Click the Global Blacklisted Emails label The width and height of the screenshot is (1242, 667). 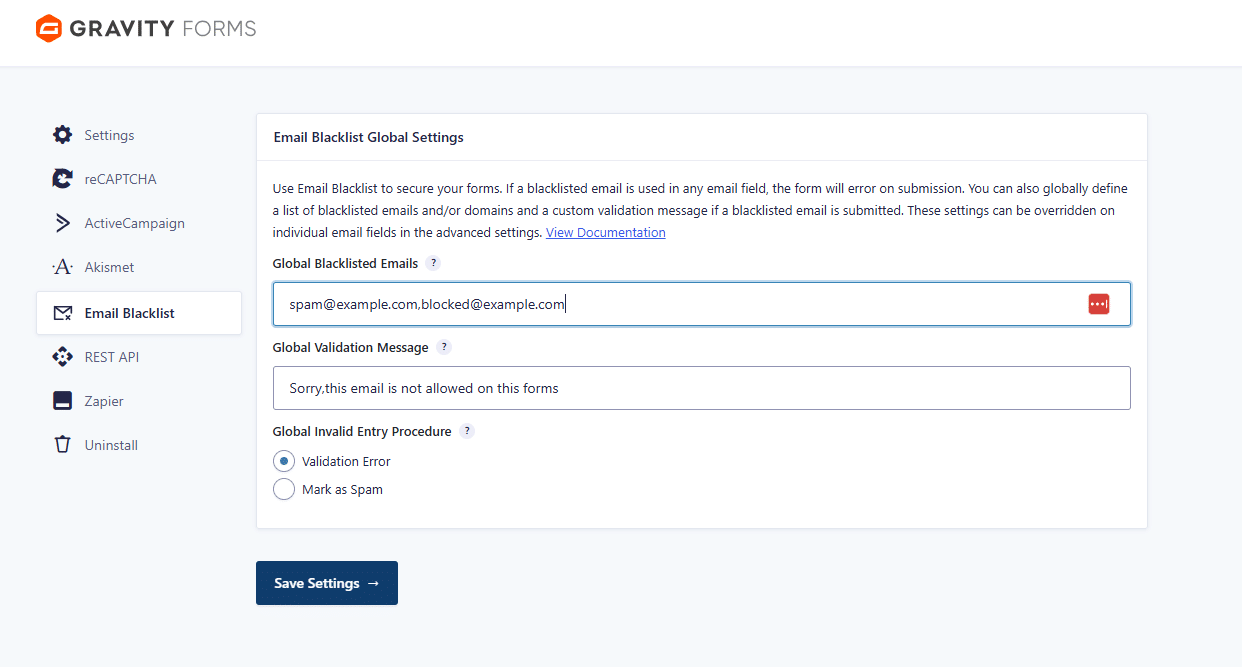[x=345, y=263]
